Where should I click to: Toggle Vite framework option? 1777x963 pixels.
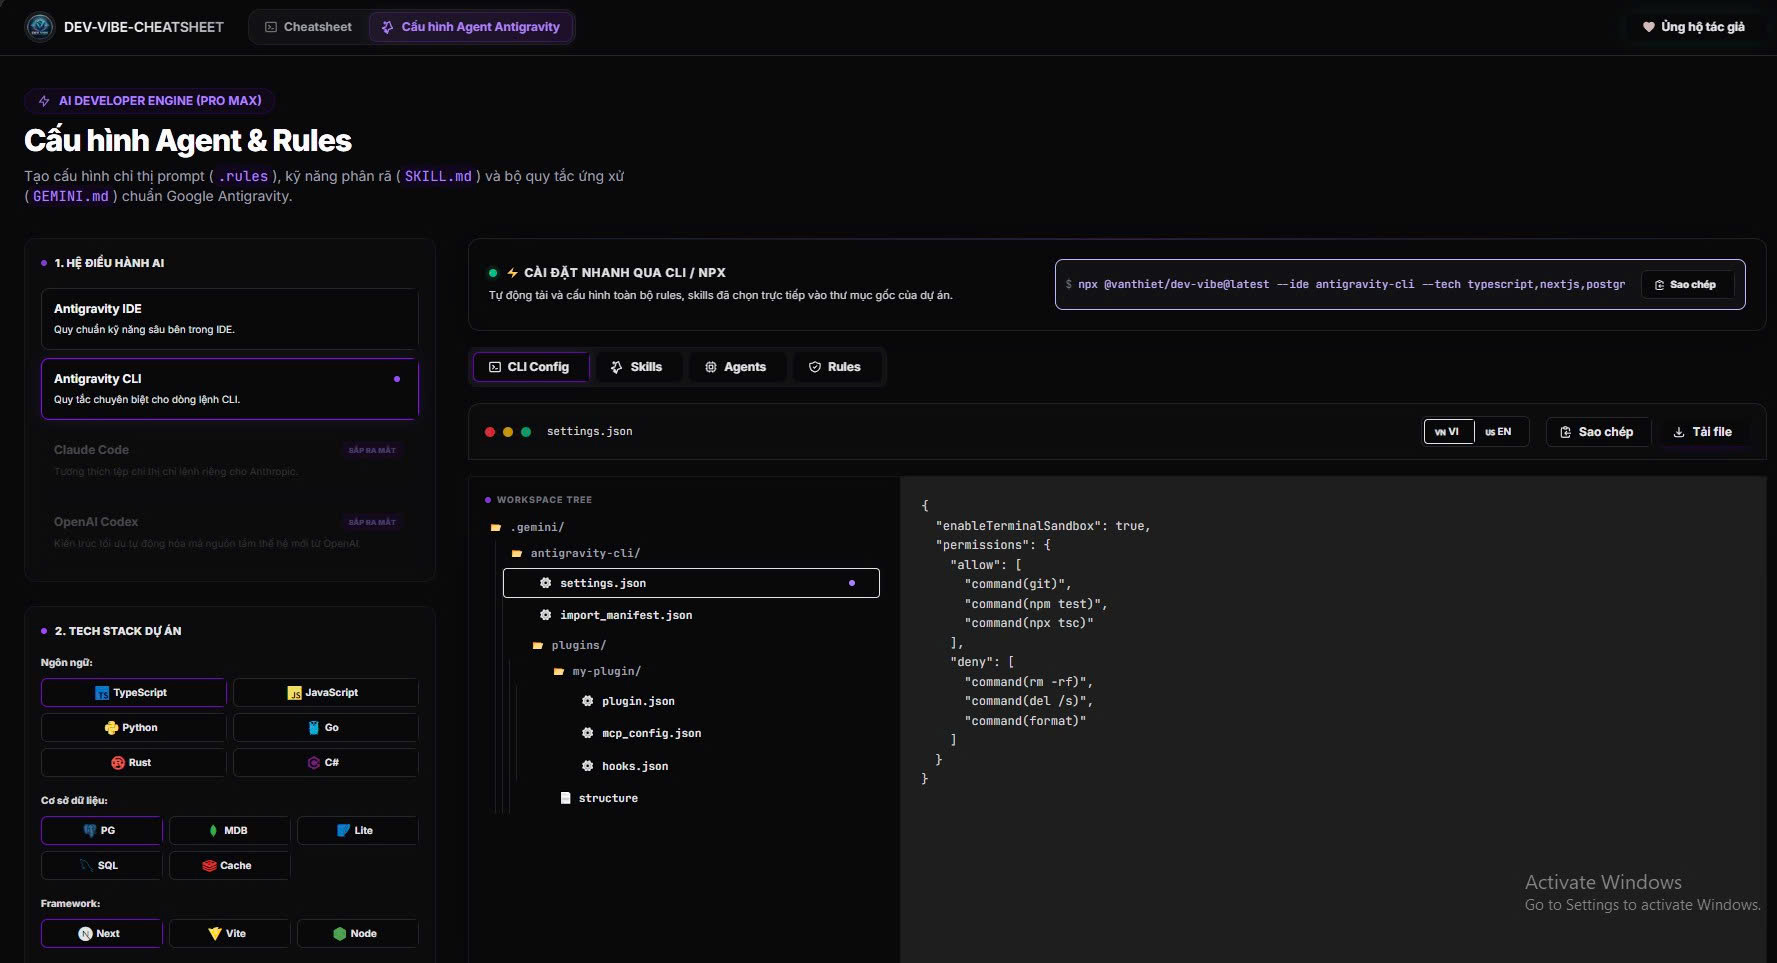pyautogui.click(x=229, y=934)
